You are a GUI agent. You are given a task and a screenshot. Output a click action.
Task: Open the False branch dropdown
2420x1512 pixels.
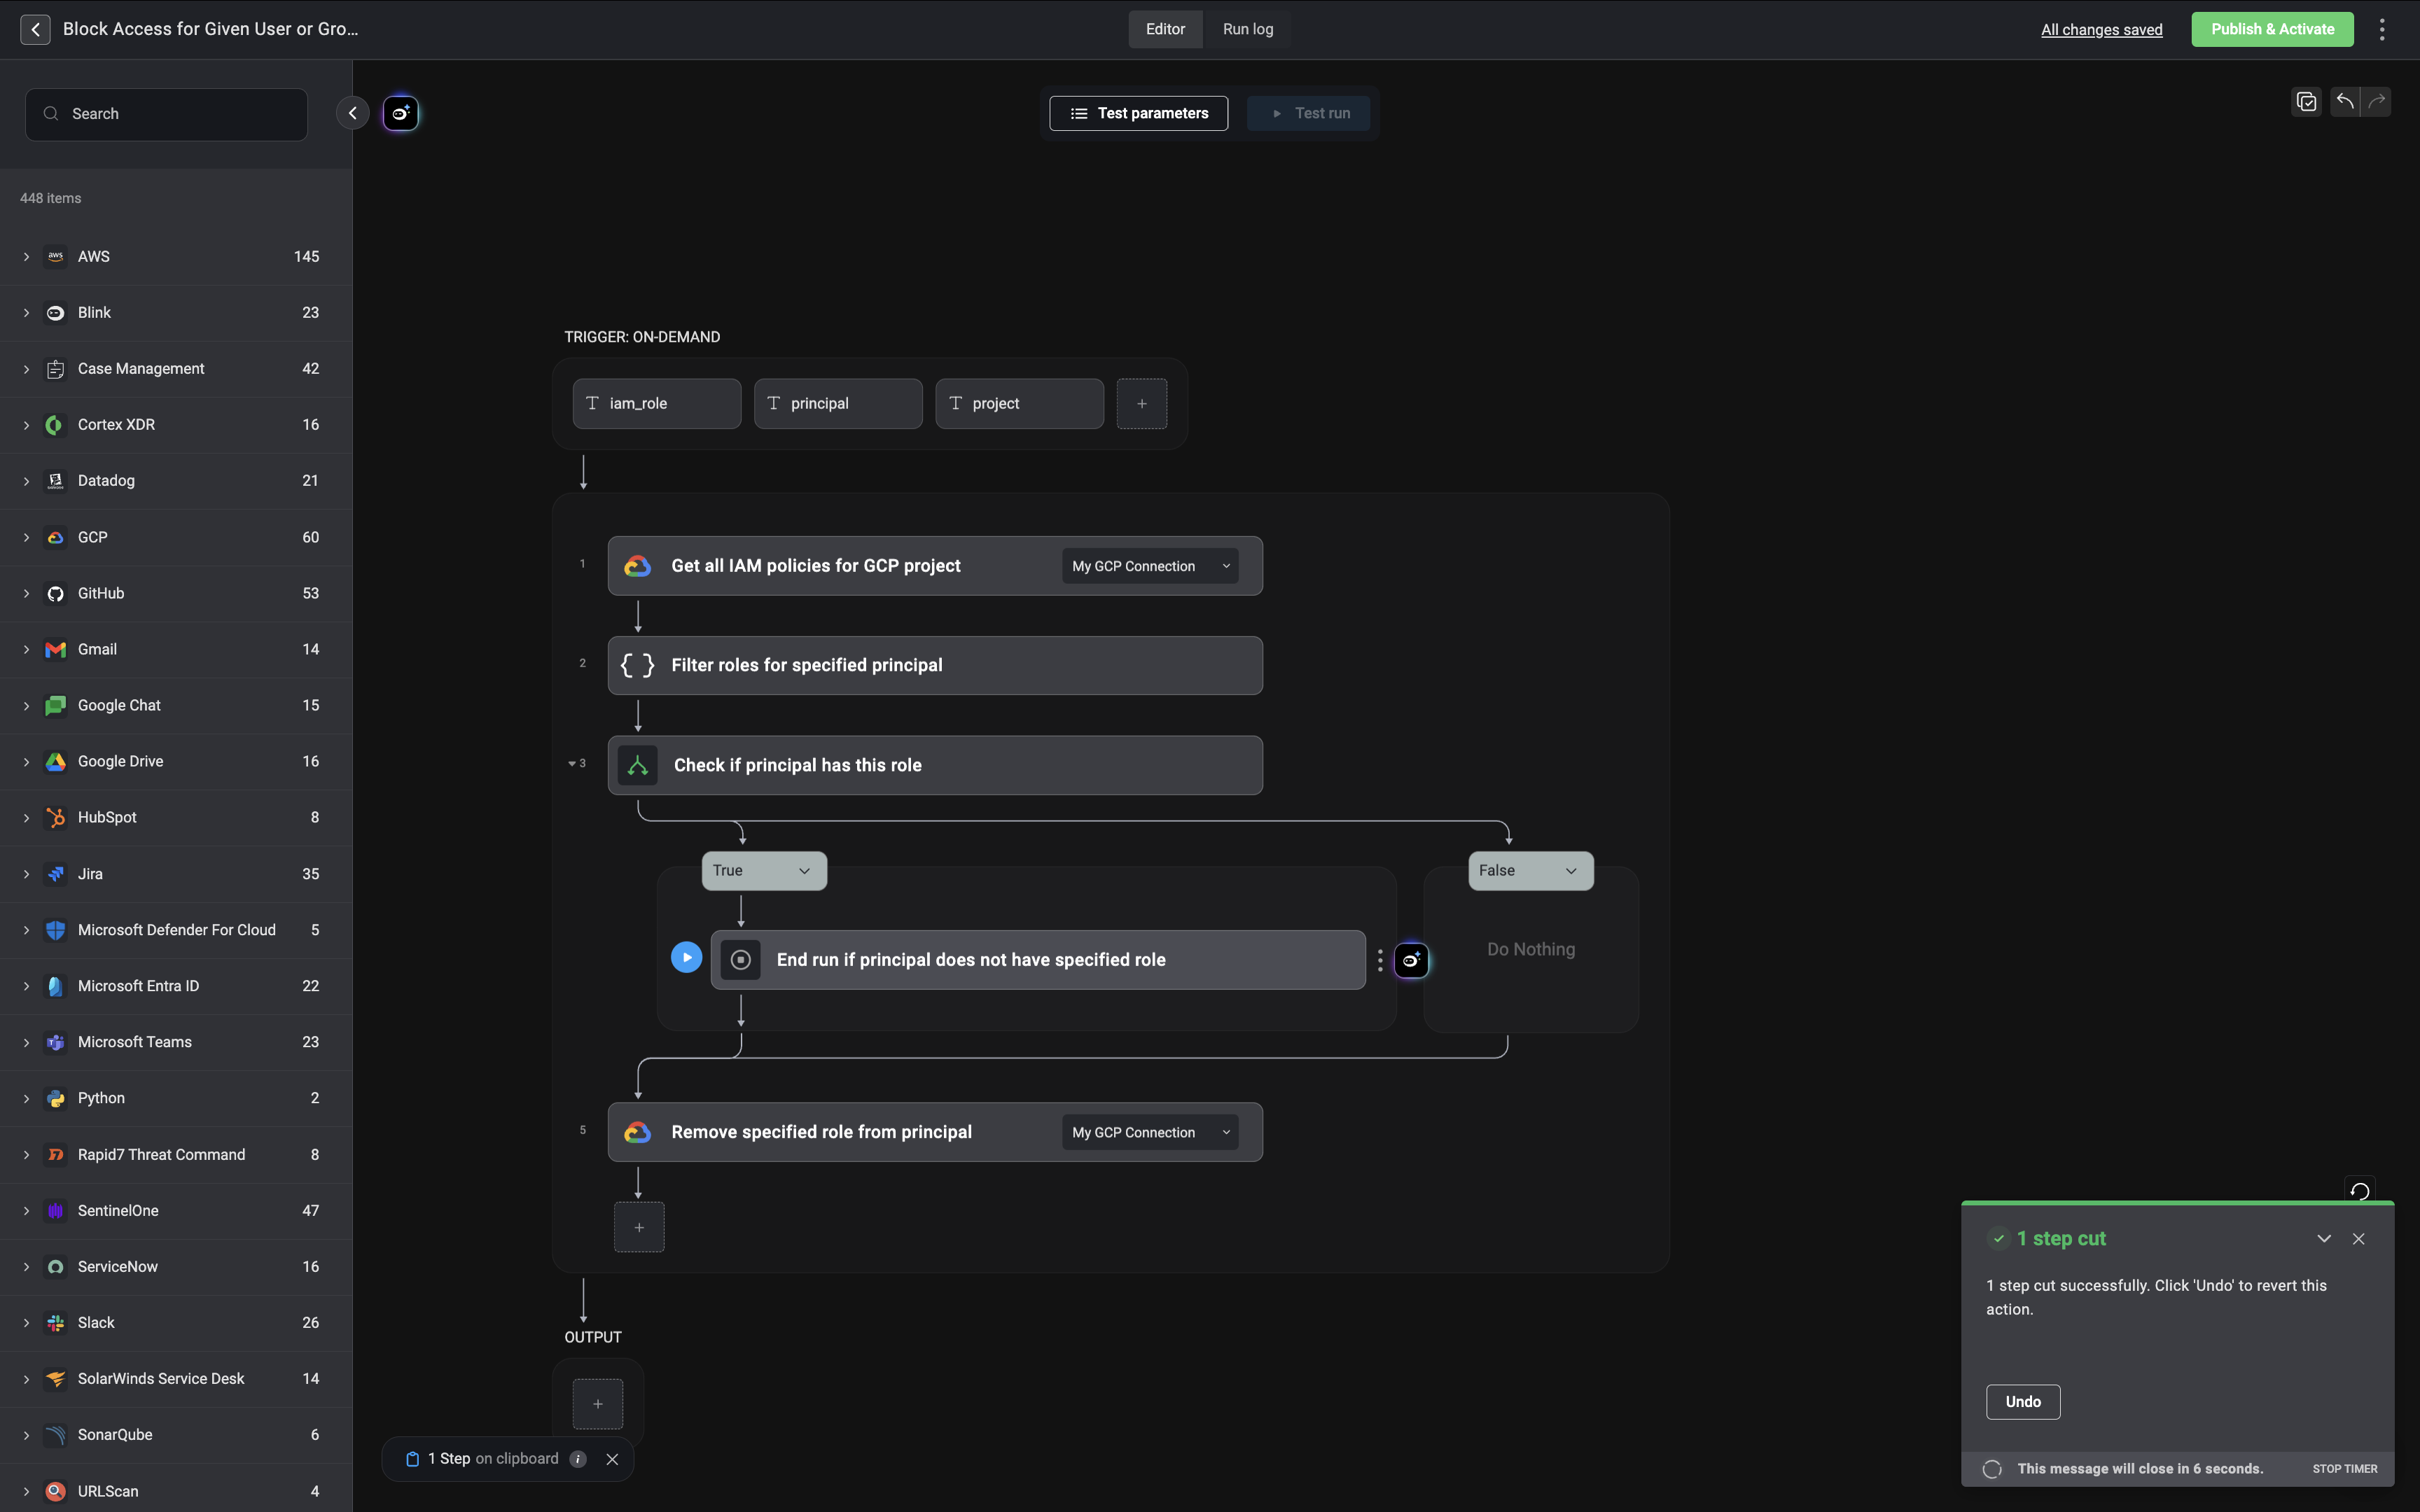pos(1530,871)
